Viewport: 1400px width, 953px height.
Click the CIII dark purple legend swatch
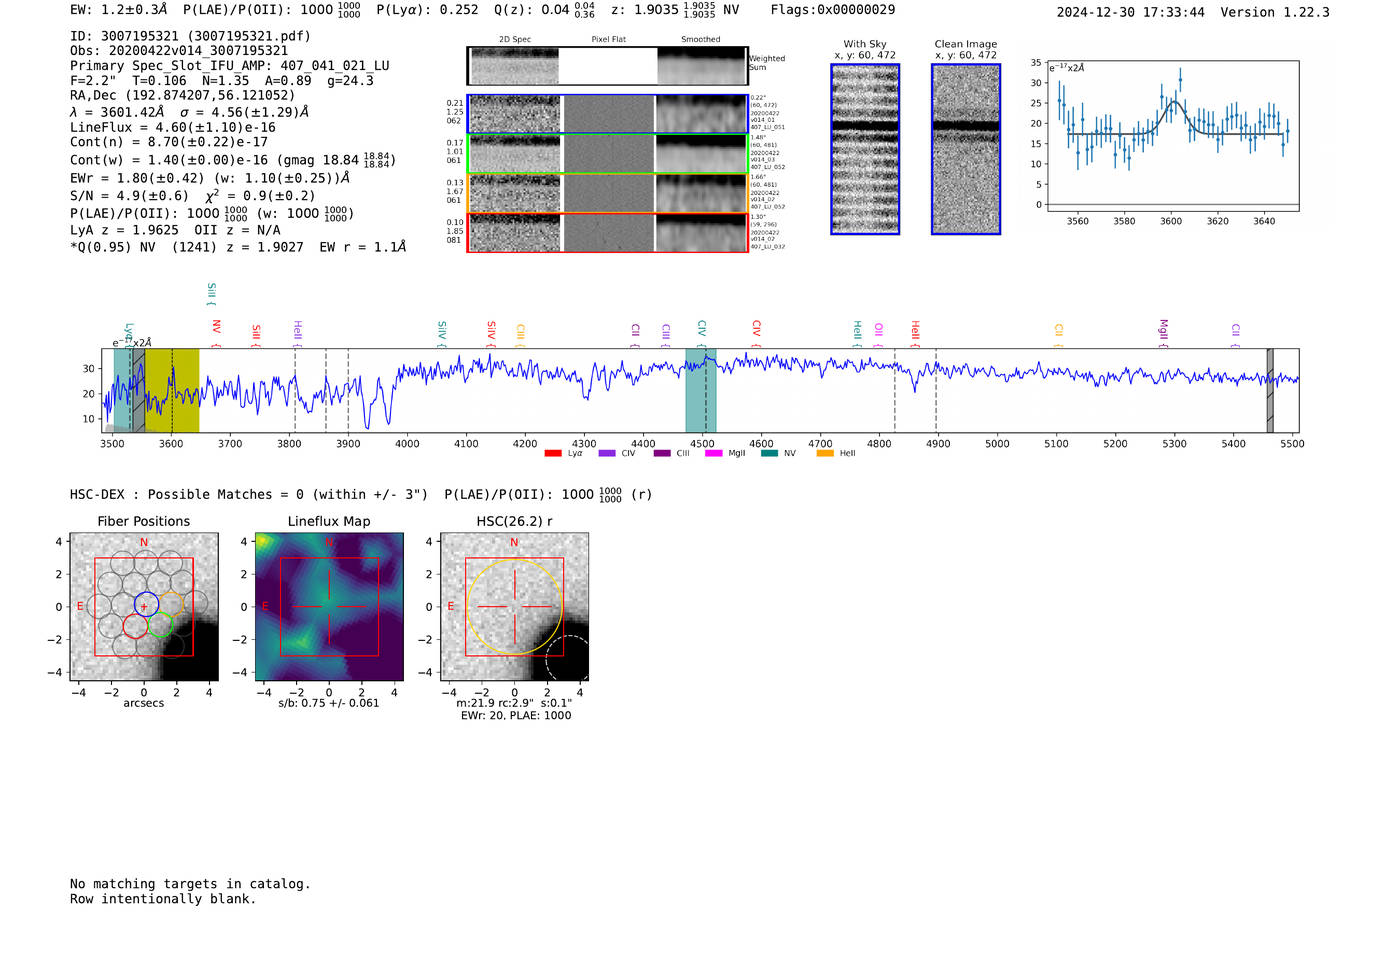[662, 454]
